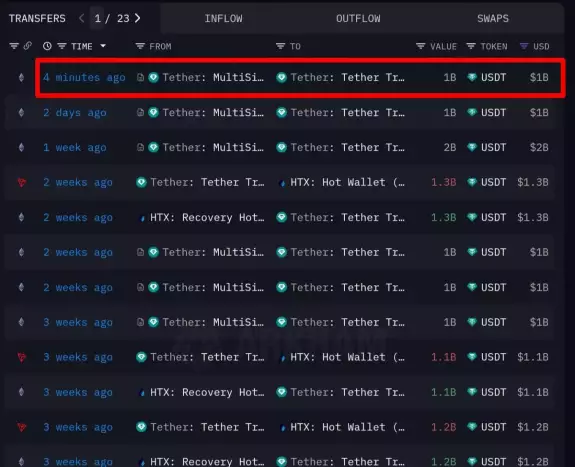Open the '4 minutes ago' transaction link
575x467 pixels.
[84, 77]
